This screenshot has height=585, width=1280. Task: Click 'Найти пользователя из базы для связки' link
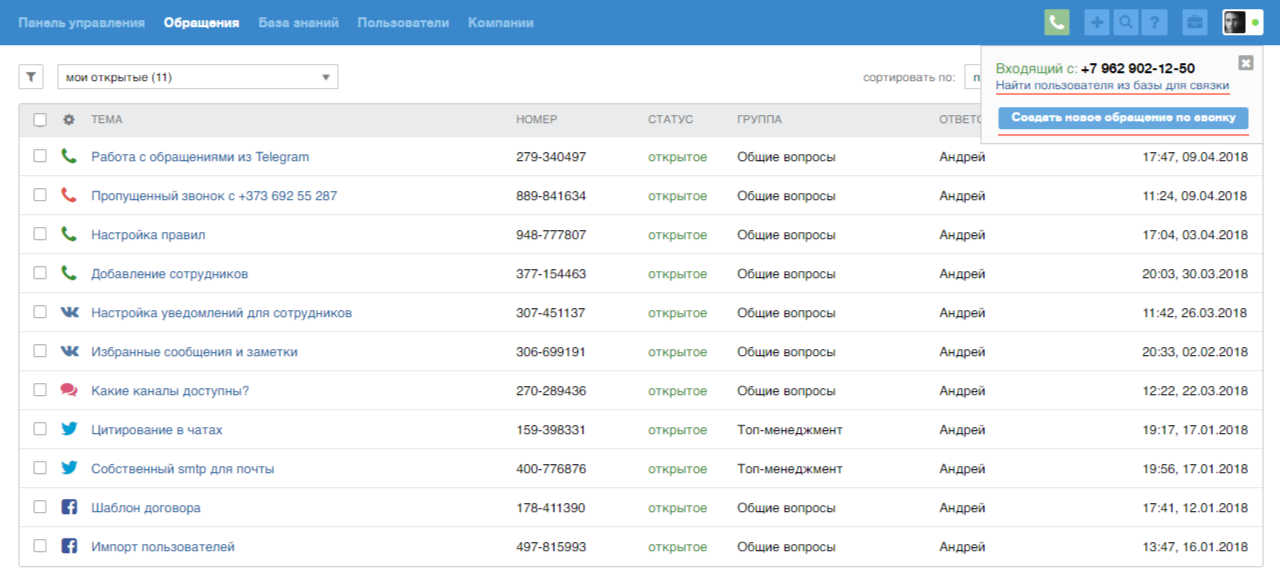tap(1112, 86)
